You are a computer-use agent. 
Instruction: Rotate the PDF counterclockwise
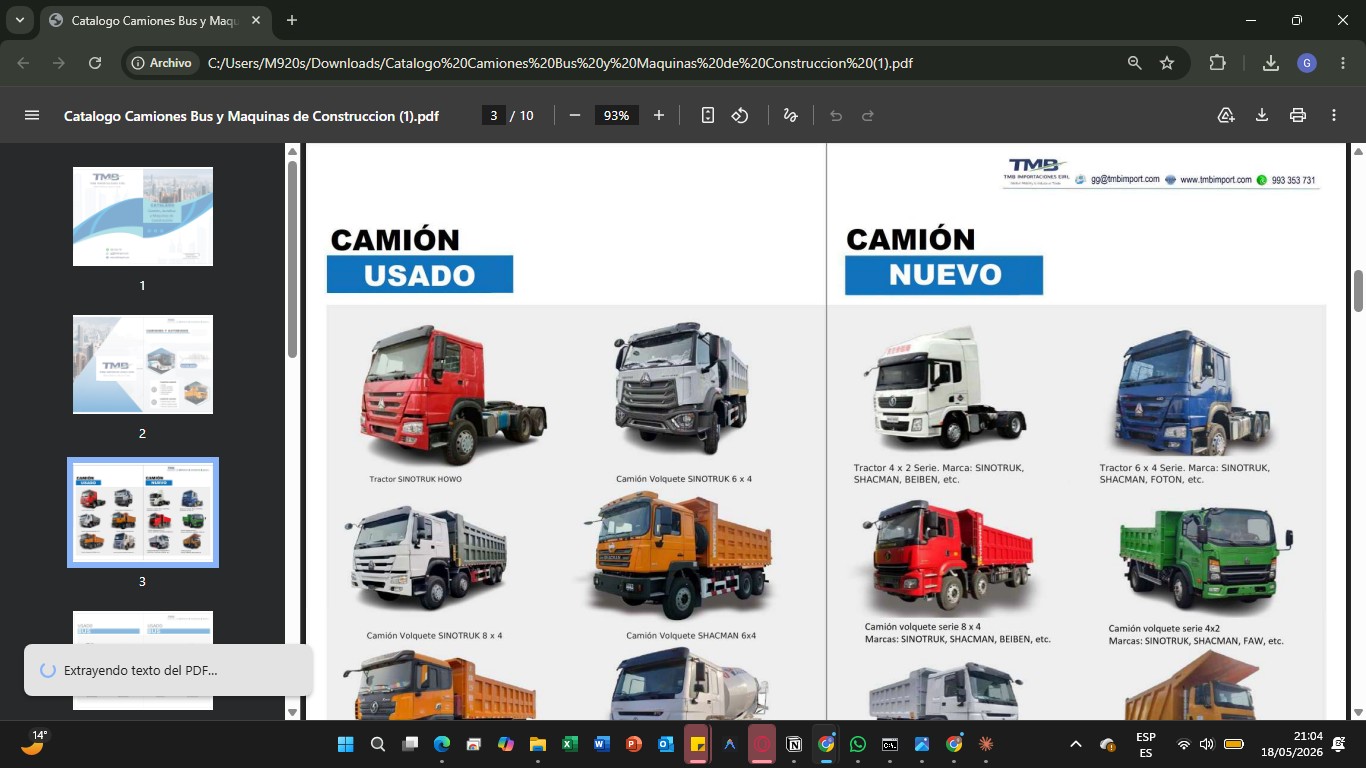740,115
